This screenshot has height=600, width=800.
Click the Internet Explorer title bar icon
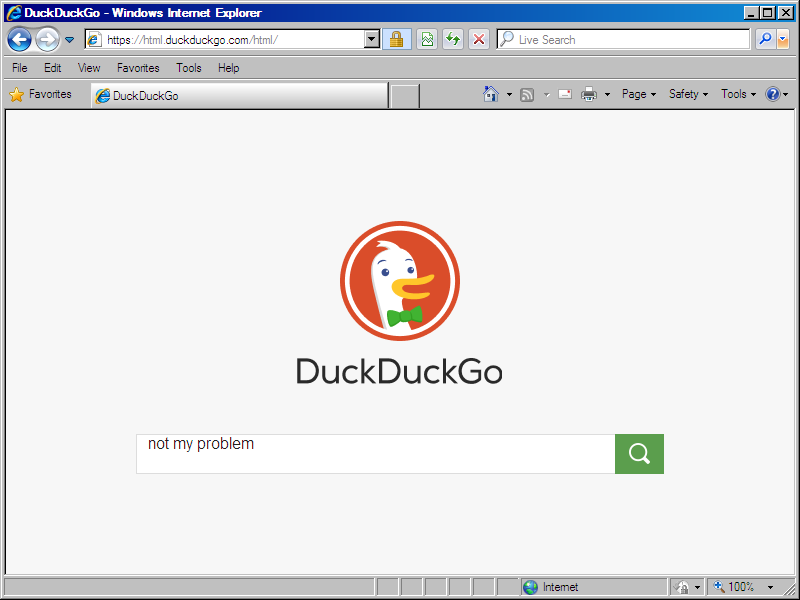coord(14,13)
